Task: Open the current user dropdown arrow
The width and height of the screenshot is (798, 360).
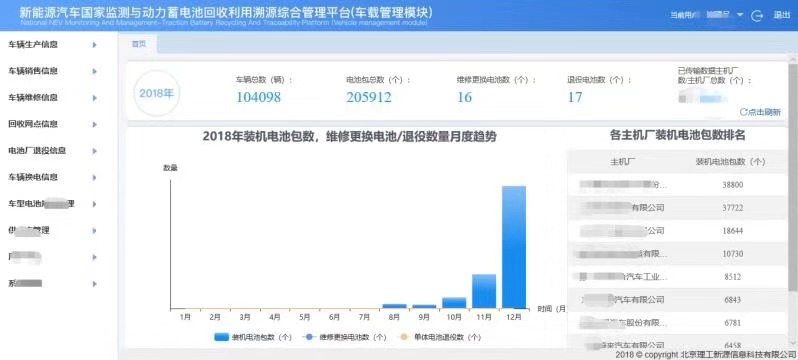Action: 740,16
